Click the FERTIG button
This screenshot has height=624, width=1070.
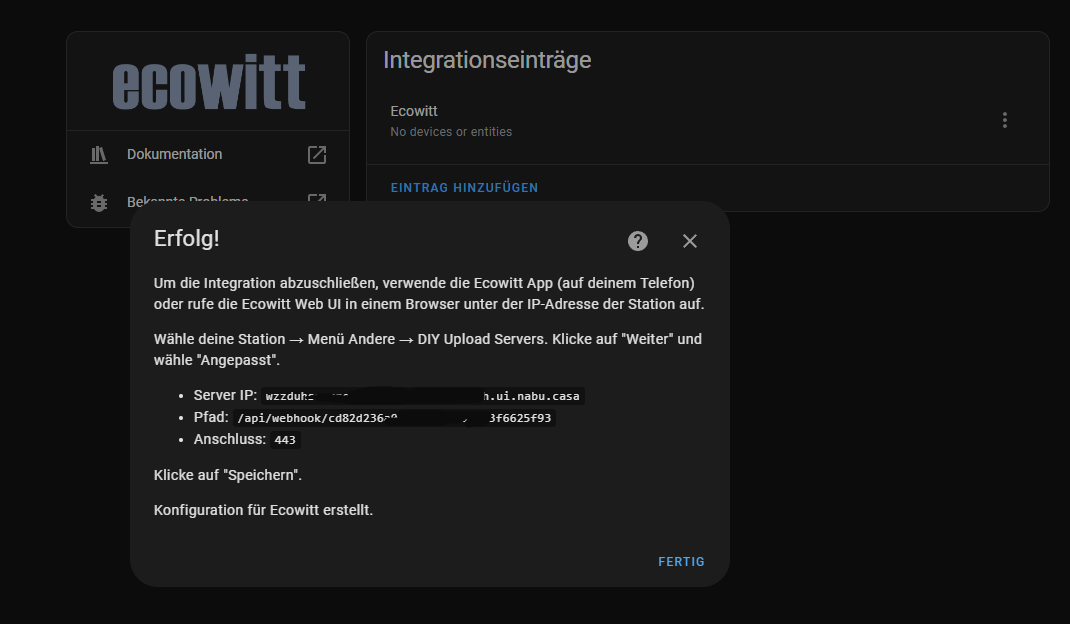(681, 562)
